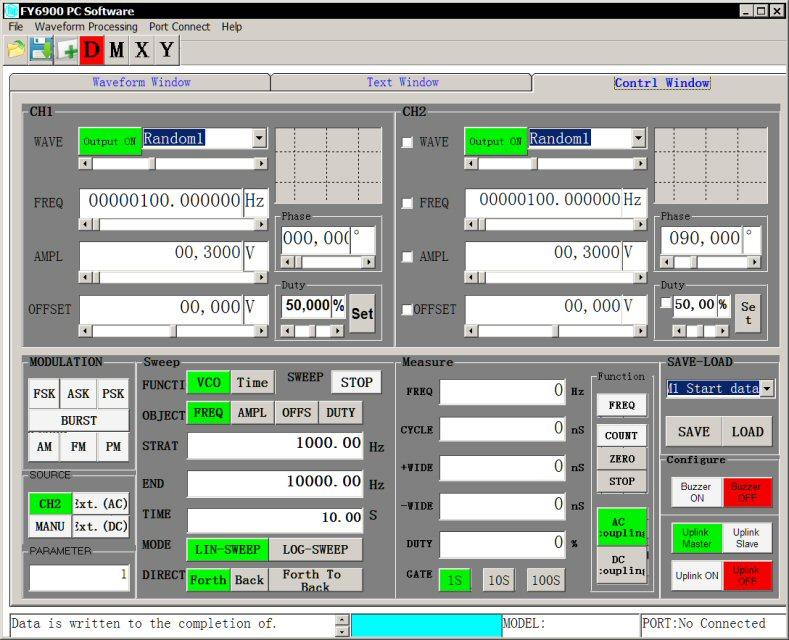Screen dimensions: 789x640
Task: Select BURST modulation
Action: point(78,421)
